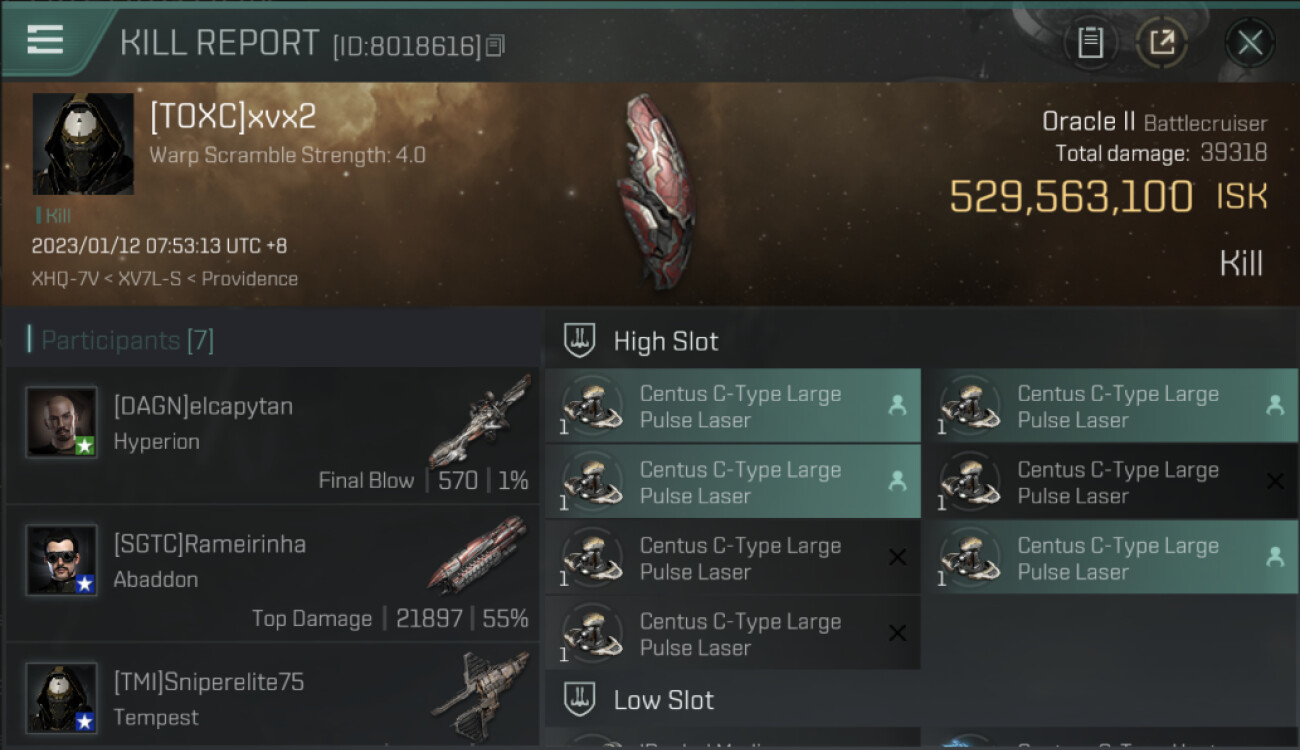Viewport: 1300px width, 750px height.
Task: Open the xvx2 victim portrait
Action: coord(83,144)
